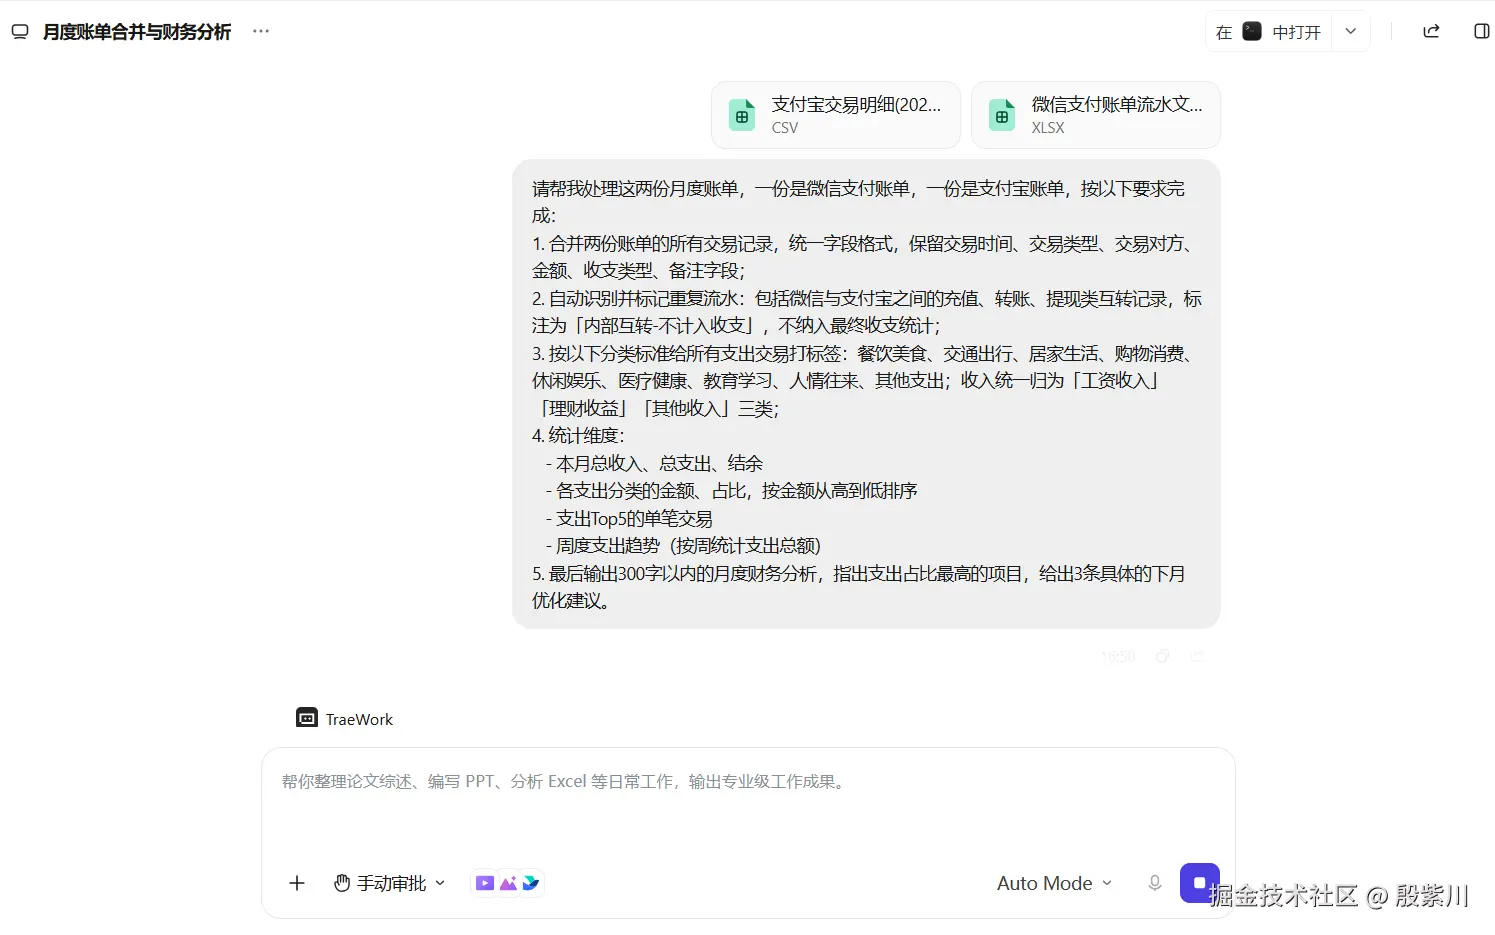Screen dimensions: 1495x935
Task: Click the title 月度账单合并与财务分析
Action: click(x=137, y=32)
